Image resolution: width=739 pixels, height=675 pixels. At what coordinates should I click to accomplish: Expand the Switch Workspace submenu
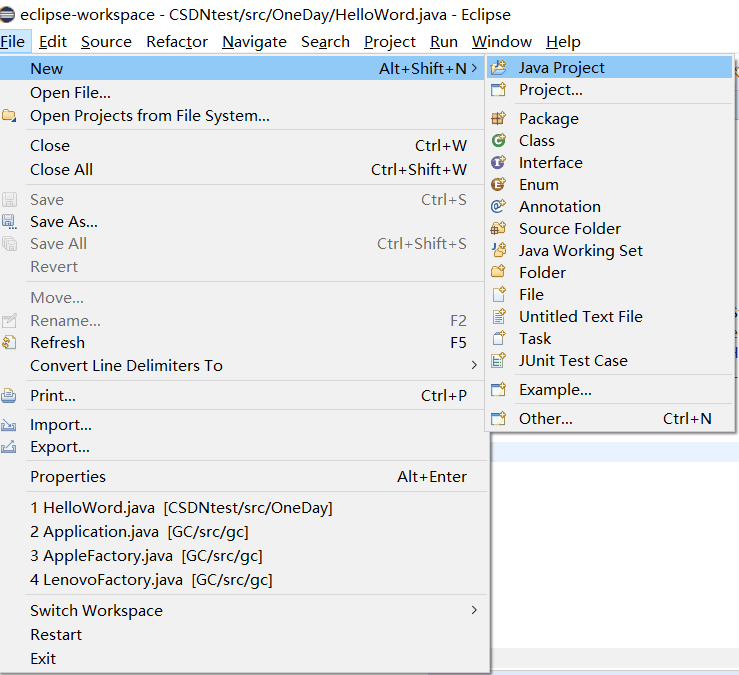[x=474, y=610]
